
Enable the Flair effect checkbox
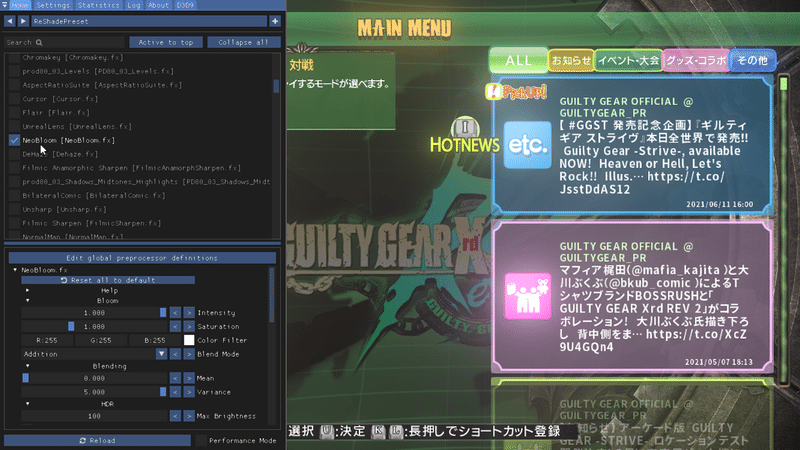pyautogui.click(x=14, y=113)
